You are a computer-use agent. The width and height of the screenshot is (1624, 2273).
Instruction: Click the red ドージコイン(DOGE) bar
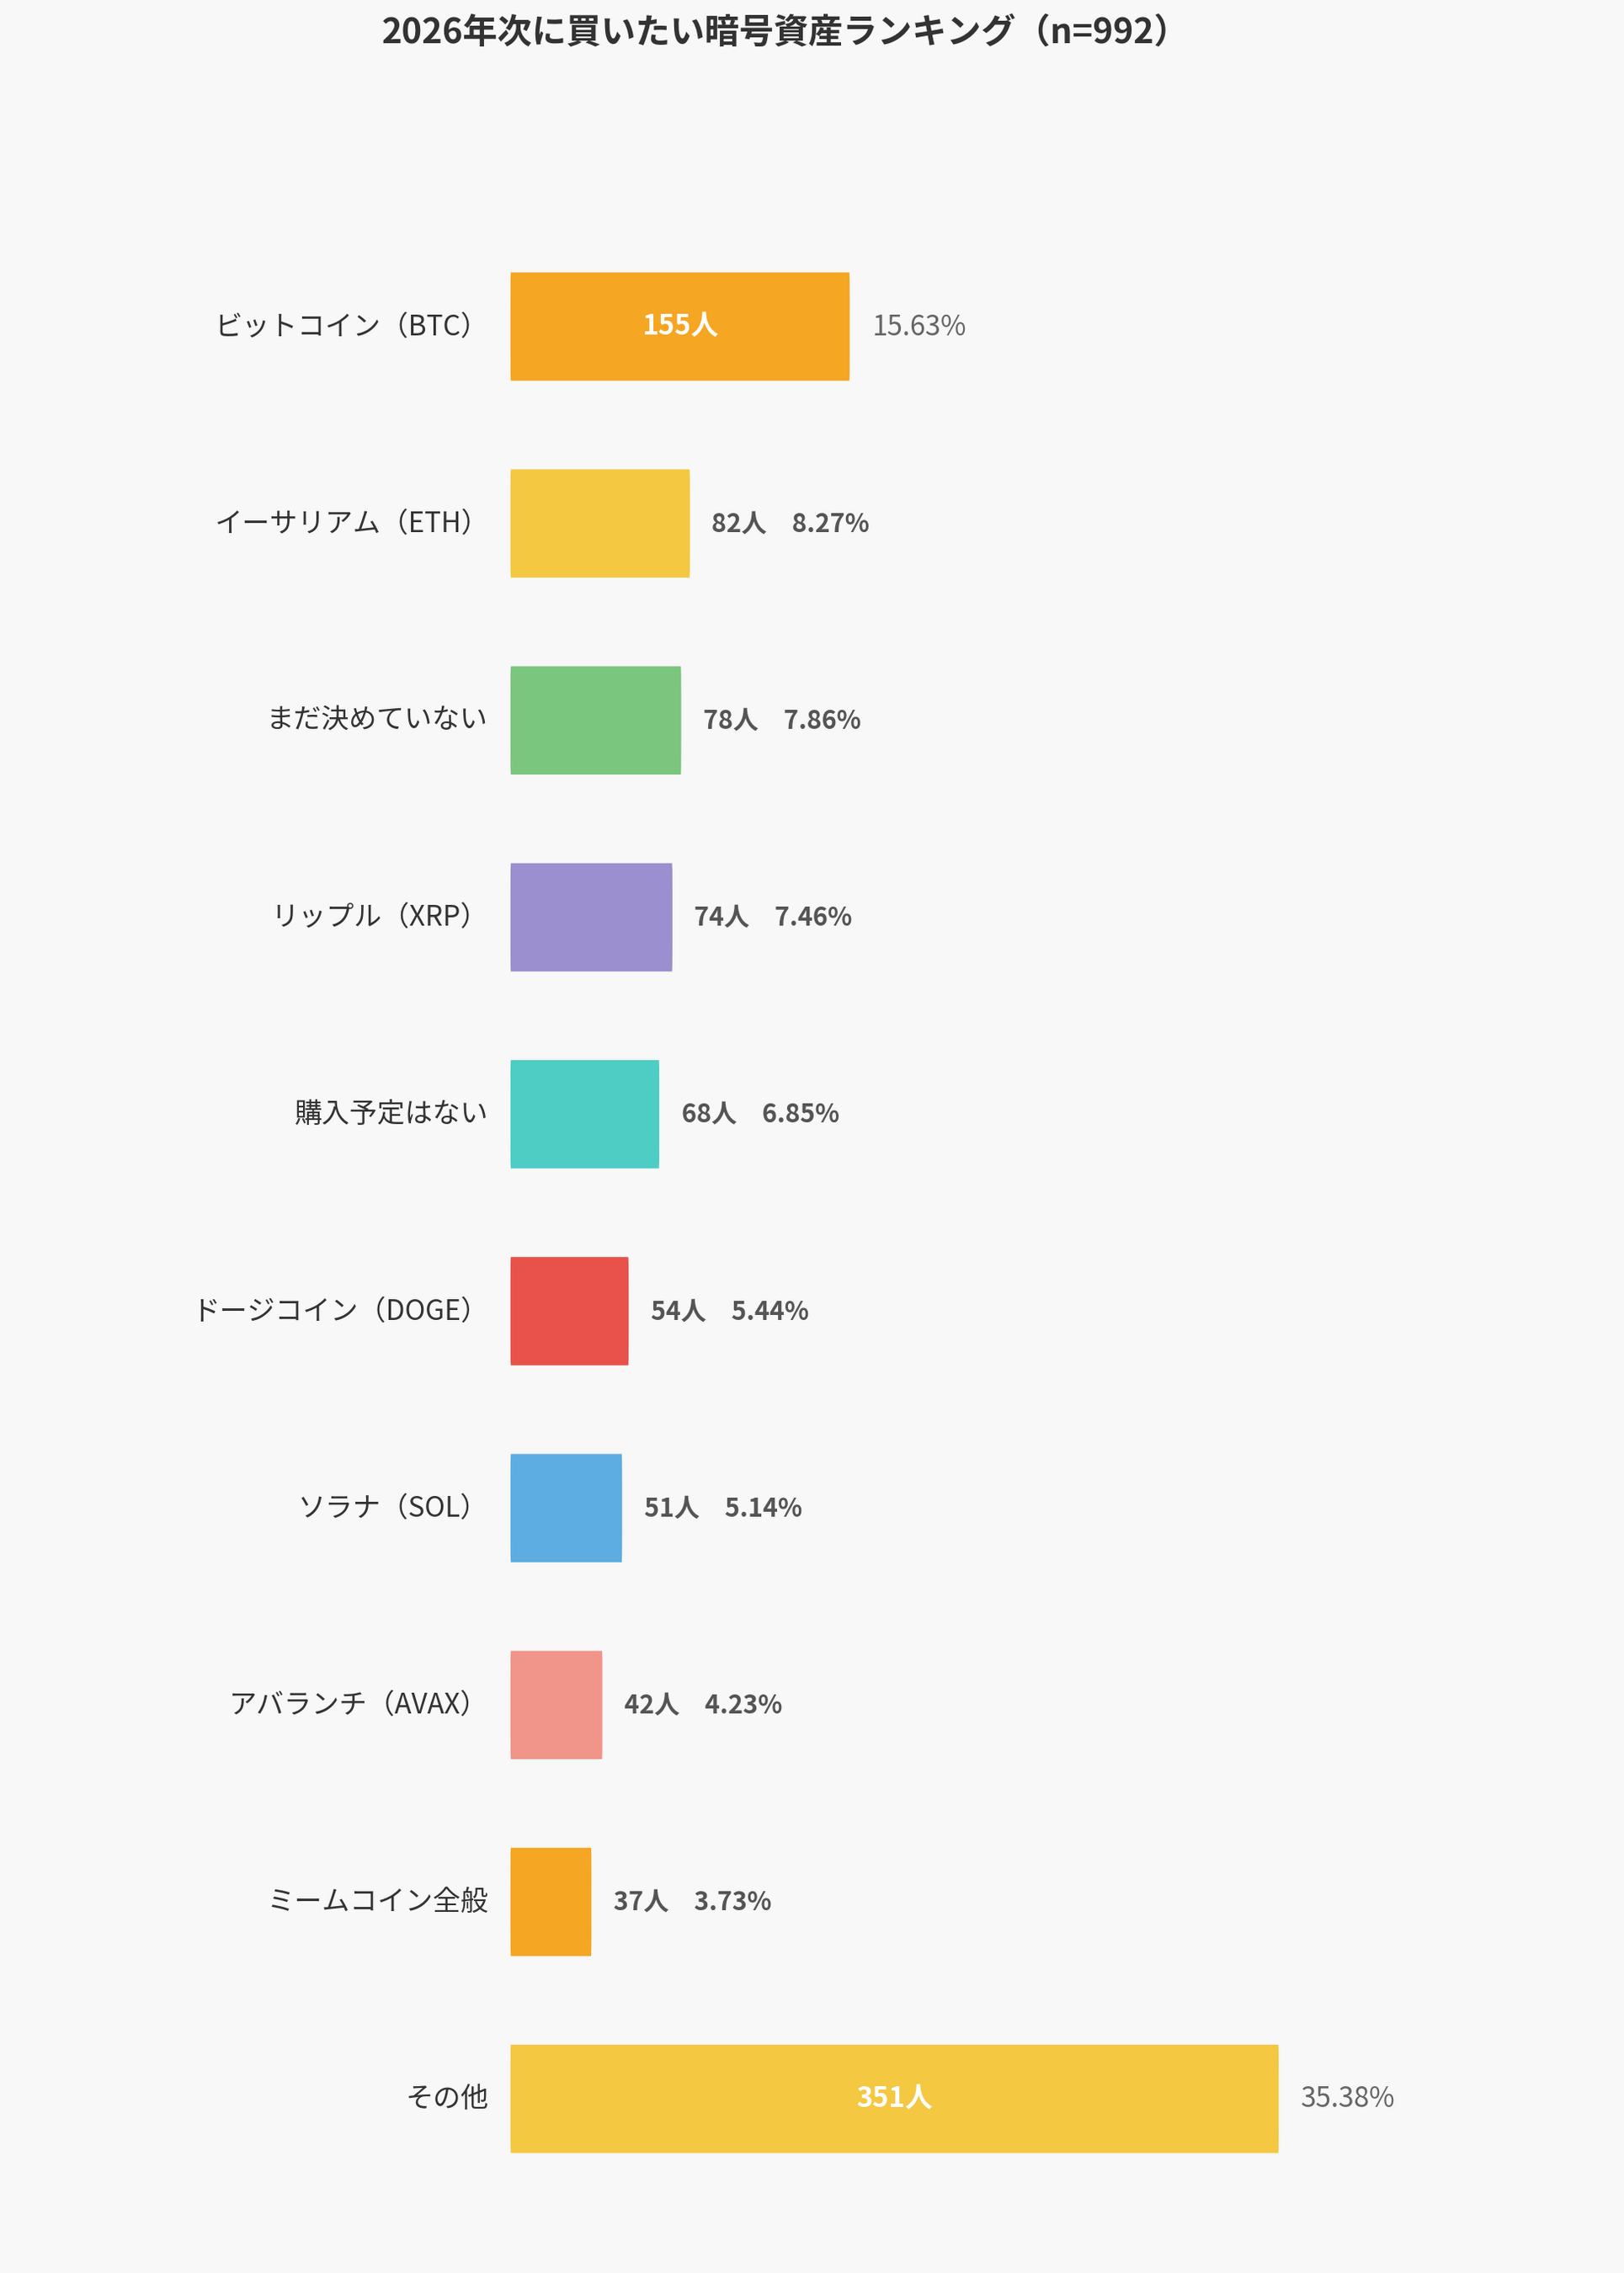coord(569,1311)
